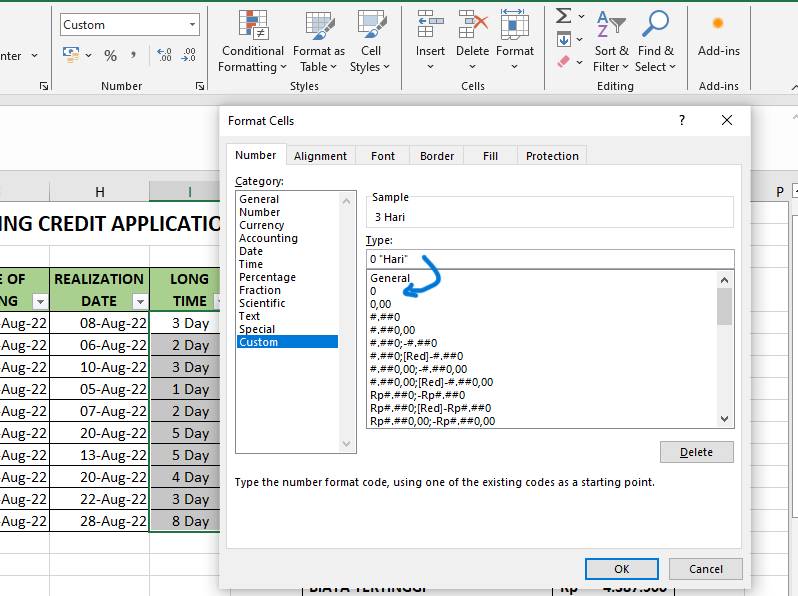
Task: Open the Format cells ribbon menu
Action: (x=515, y=41)
